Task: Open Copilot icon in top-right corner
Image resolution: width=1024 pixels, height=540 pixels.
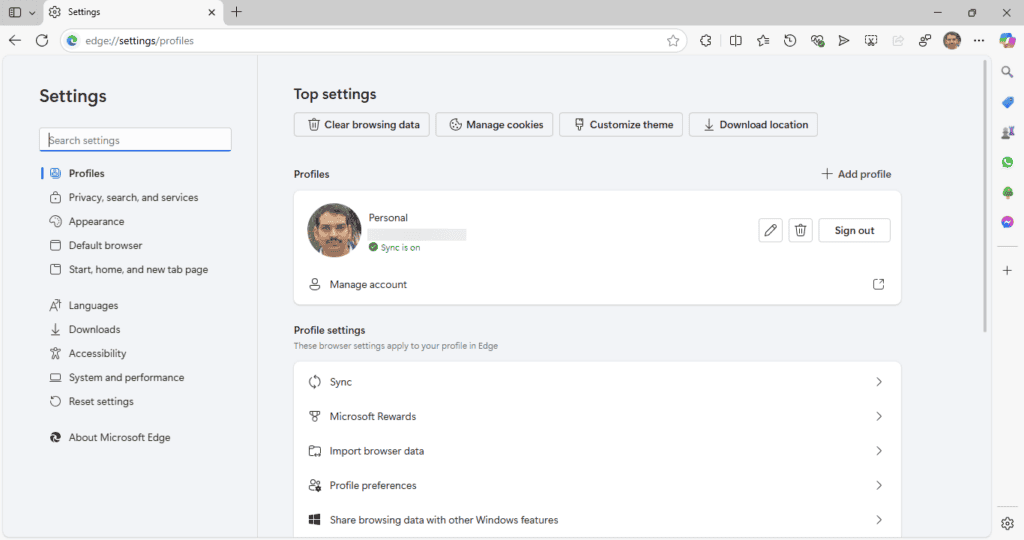Action: (1007, 40)
